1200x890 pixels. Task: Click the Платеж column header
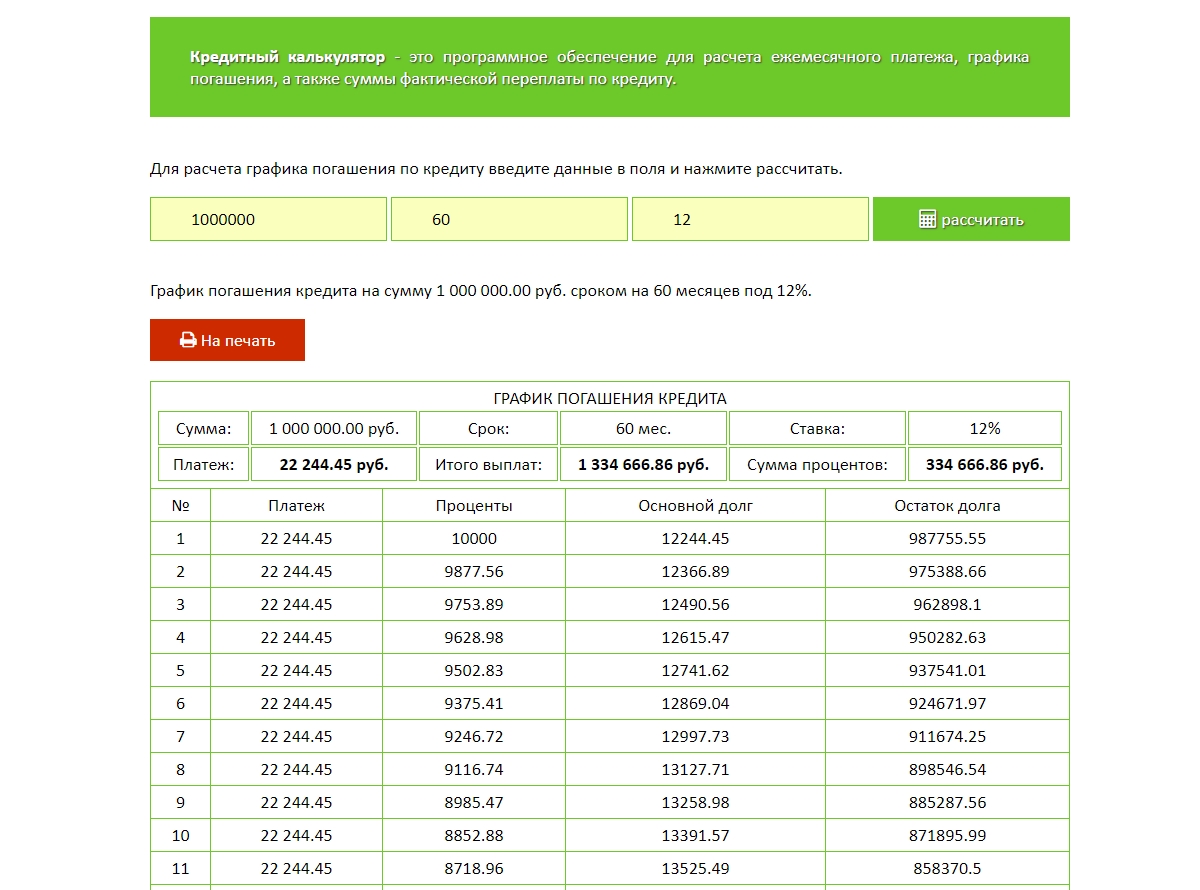pyautogui.click(x=296, y=506)
